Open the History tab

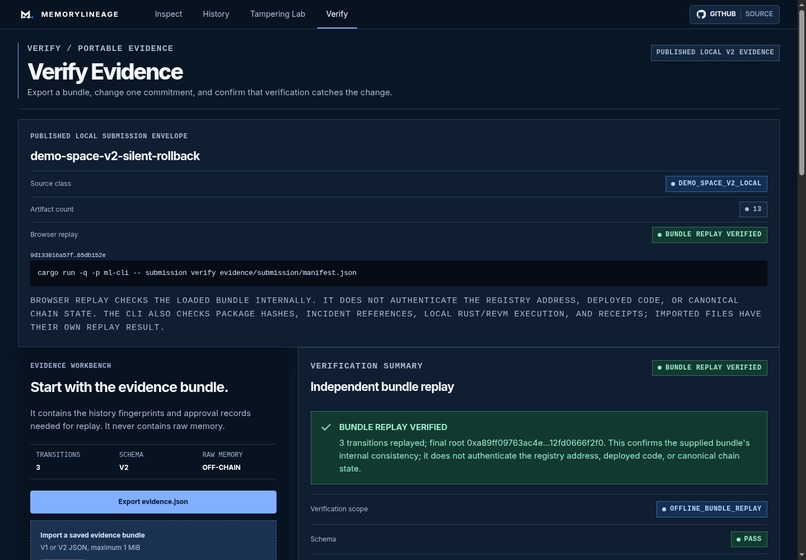pos(216,14)
